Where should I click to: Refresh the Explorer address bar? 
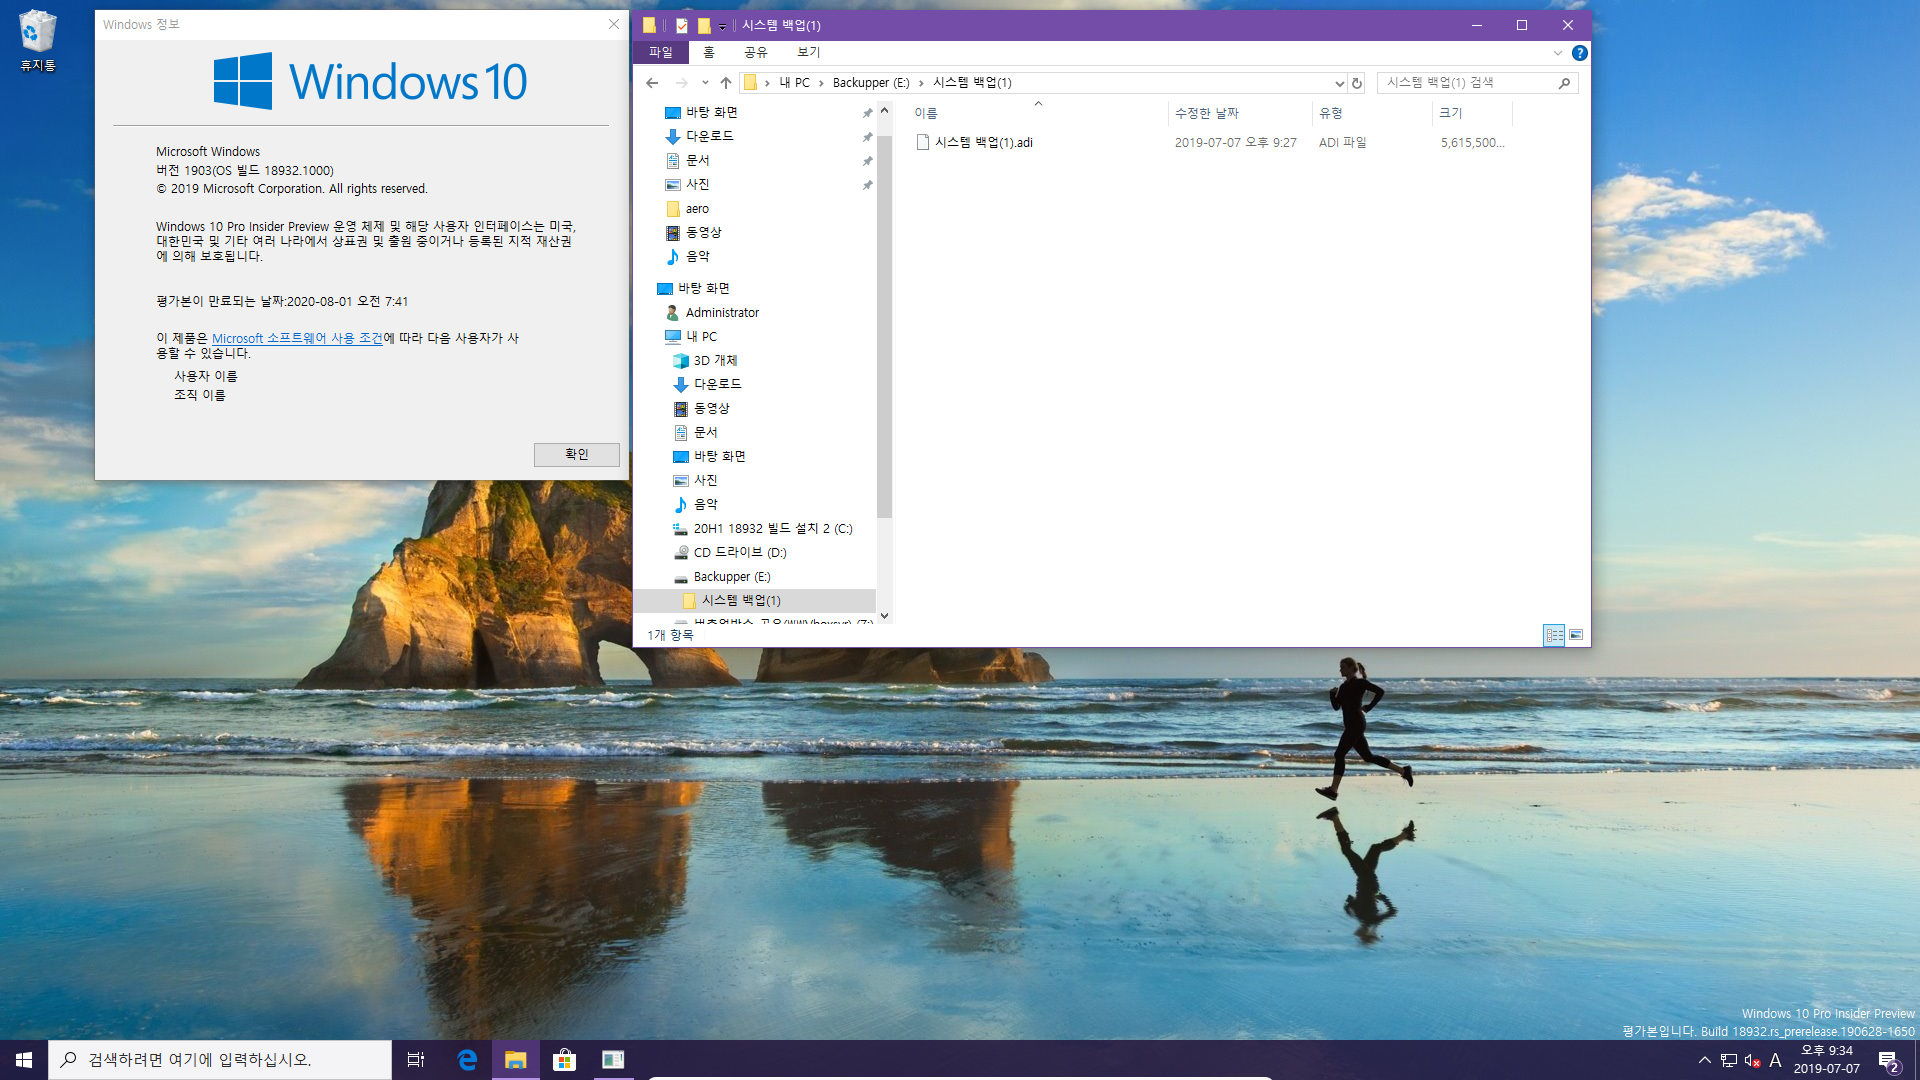point(1357,83)
